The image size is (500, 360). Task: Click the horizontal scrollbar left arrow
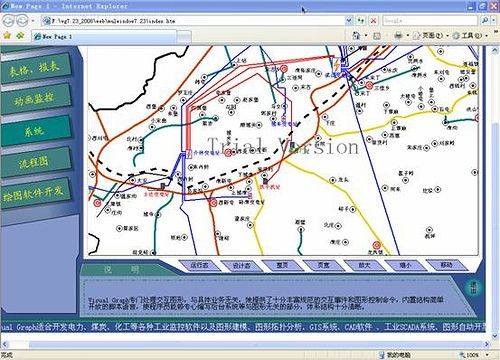coord(5,344)
